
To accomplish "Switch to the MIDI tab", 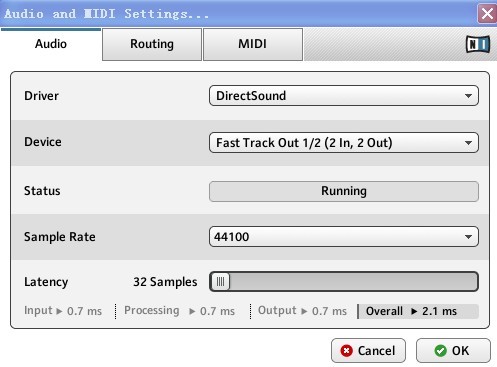I will (x=253, y=44).
